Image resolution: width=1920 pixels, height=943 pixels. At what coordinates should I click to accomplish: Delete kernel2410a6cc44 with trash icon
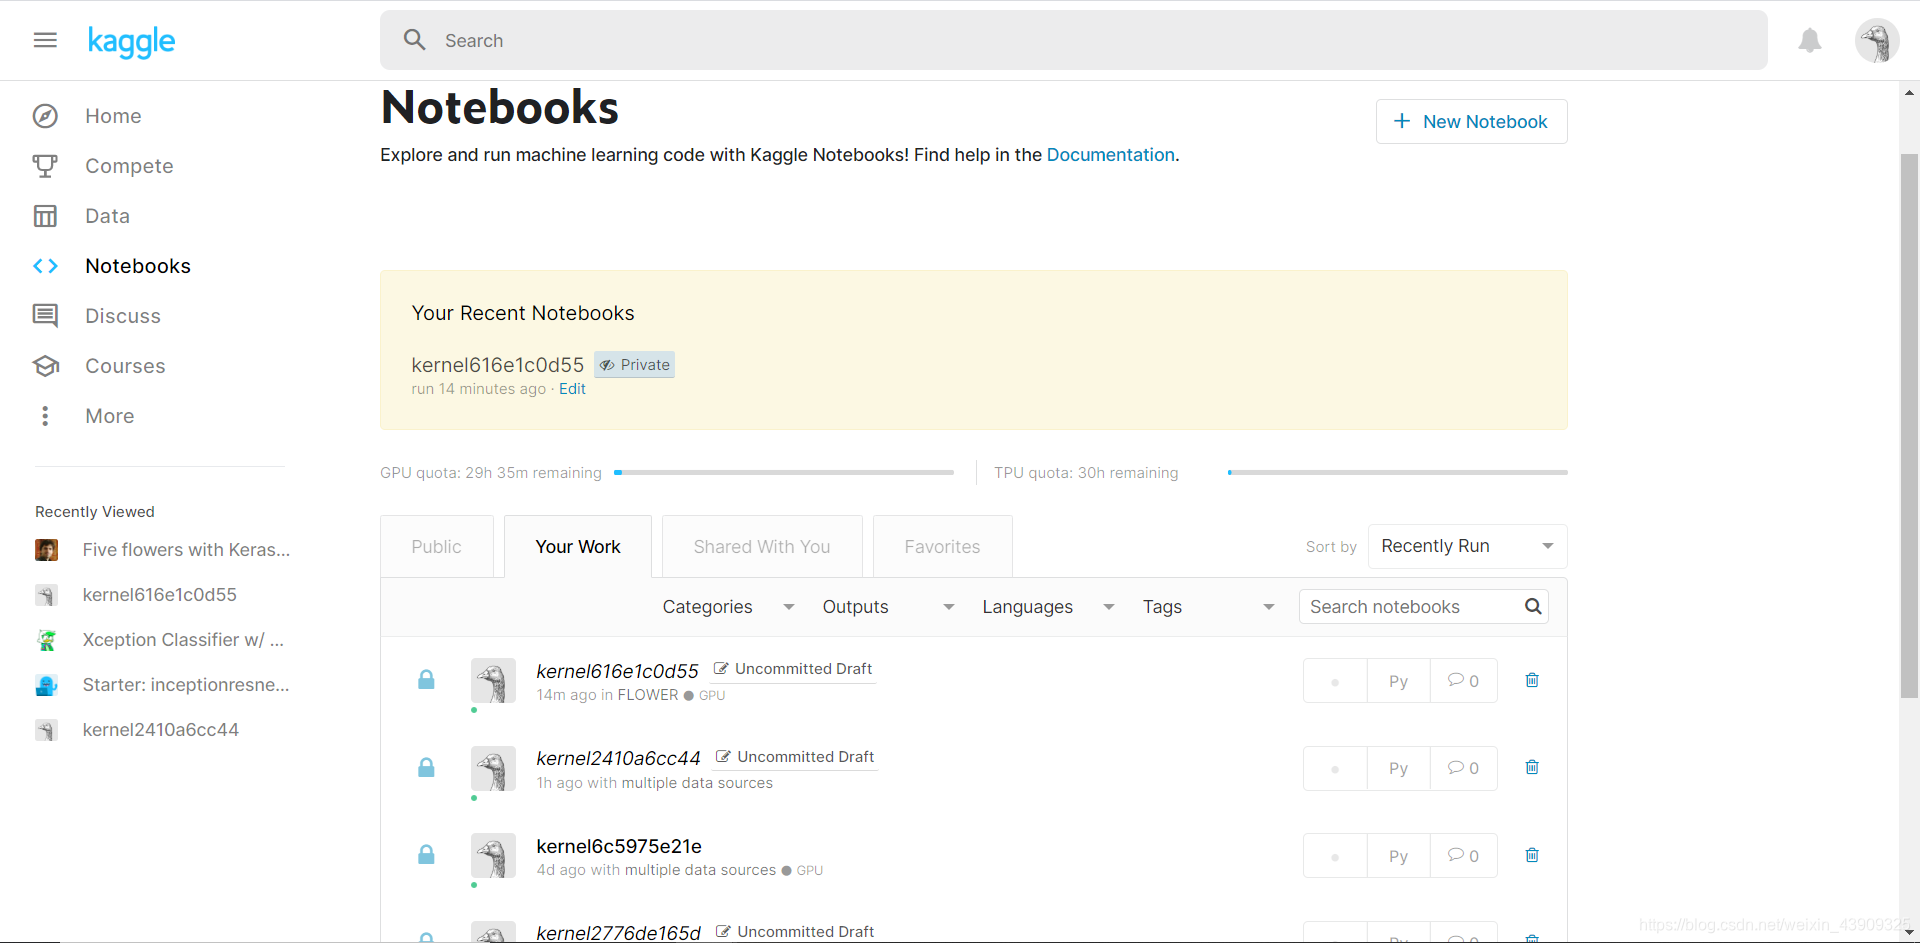(x=1532, y=767)
